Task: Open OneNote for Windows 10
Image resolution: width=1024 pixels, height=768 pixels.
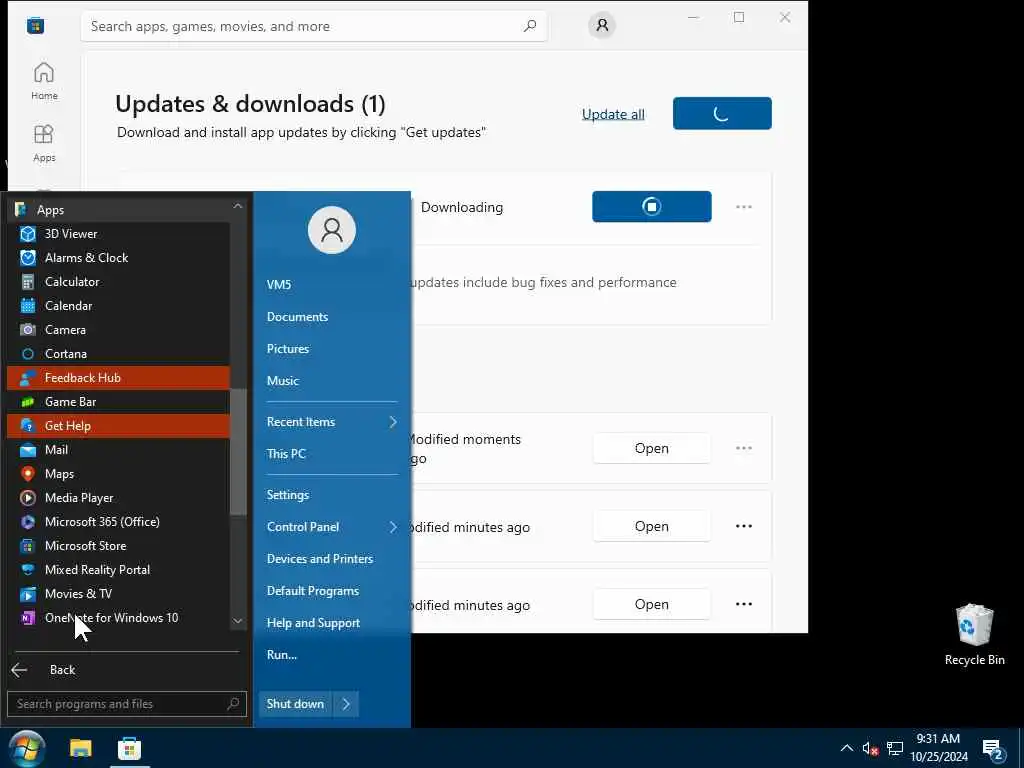Action: pos(118,618)
